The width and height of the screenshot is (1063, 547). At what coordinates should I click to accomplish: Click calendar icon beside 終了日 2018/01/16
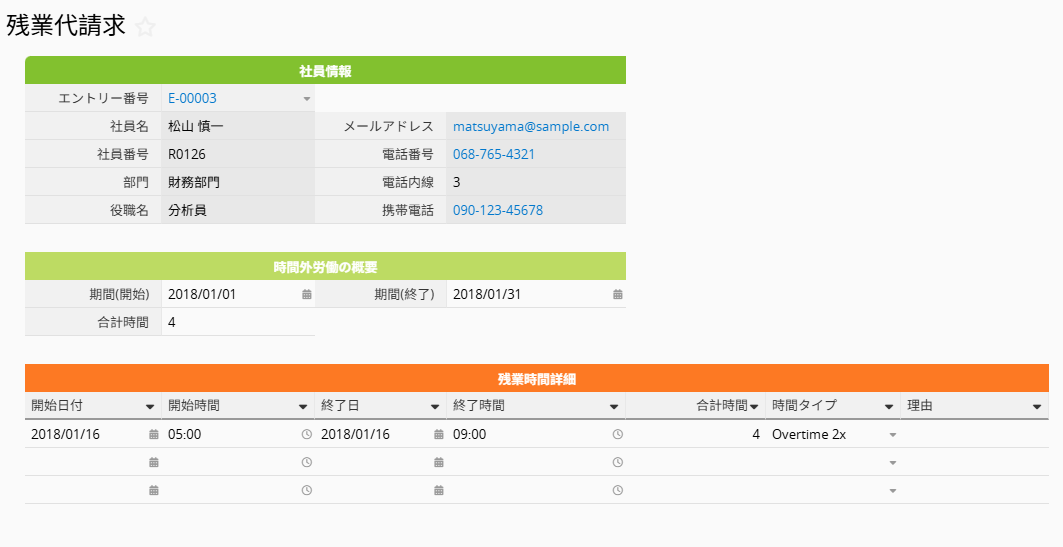pyautogui.click(x=438, y=435)
